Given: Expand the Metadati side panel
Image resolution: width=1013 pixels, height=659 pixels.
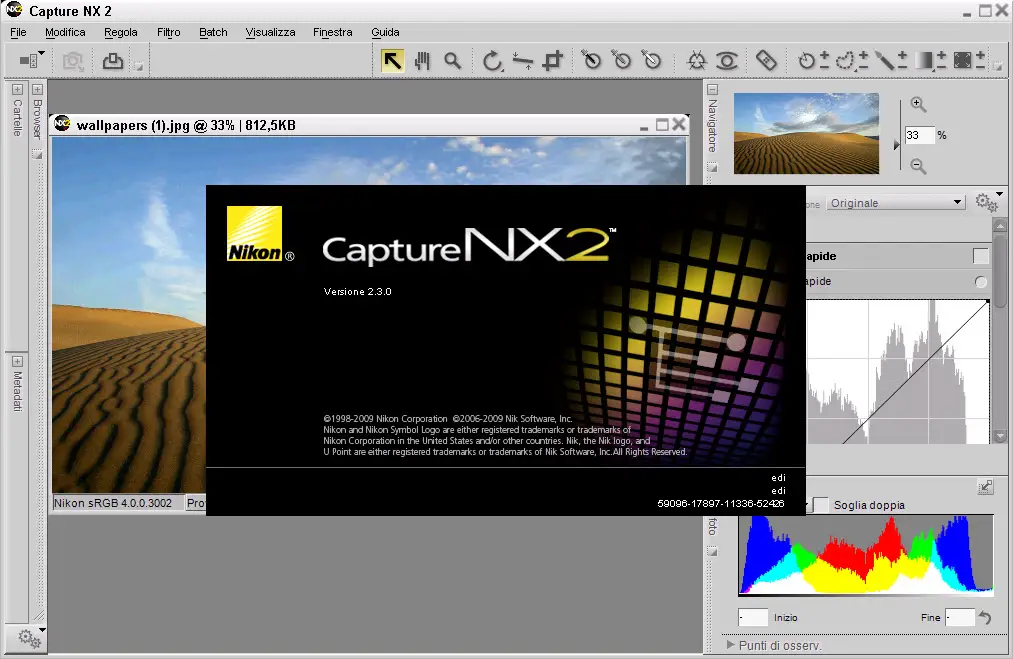Looking at the screenshot, I should (x=17, y=361).
